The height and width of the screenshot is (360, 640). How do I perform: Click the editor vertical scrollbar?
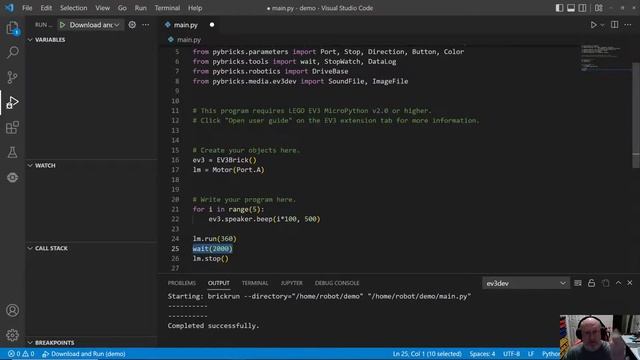636,114
